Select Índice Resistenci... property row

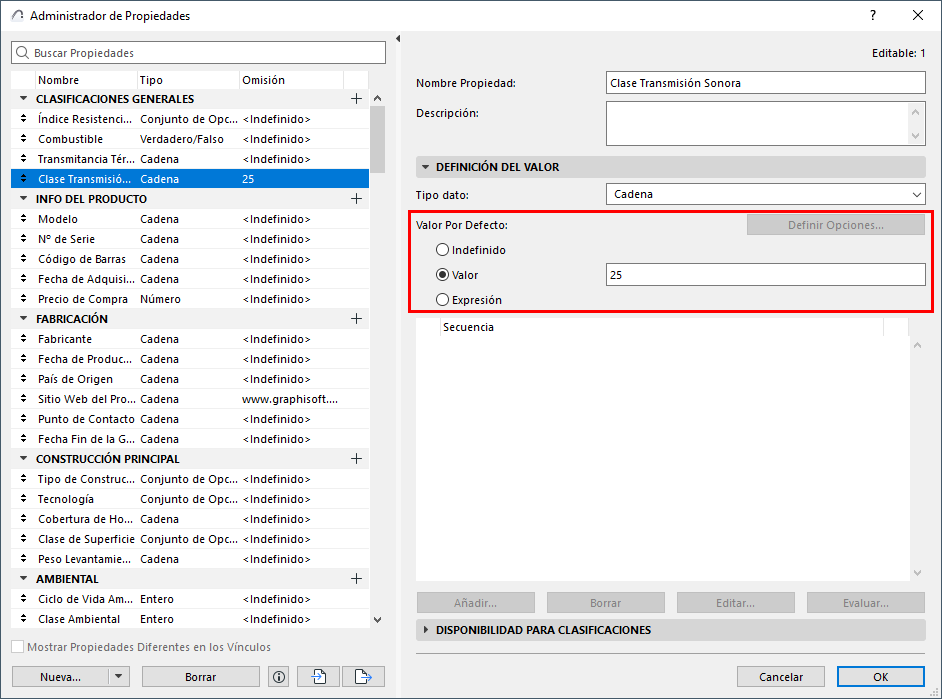tap(190, 119)
